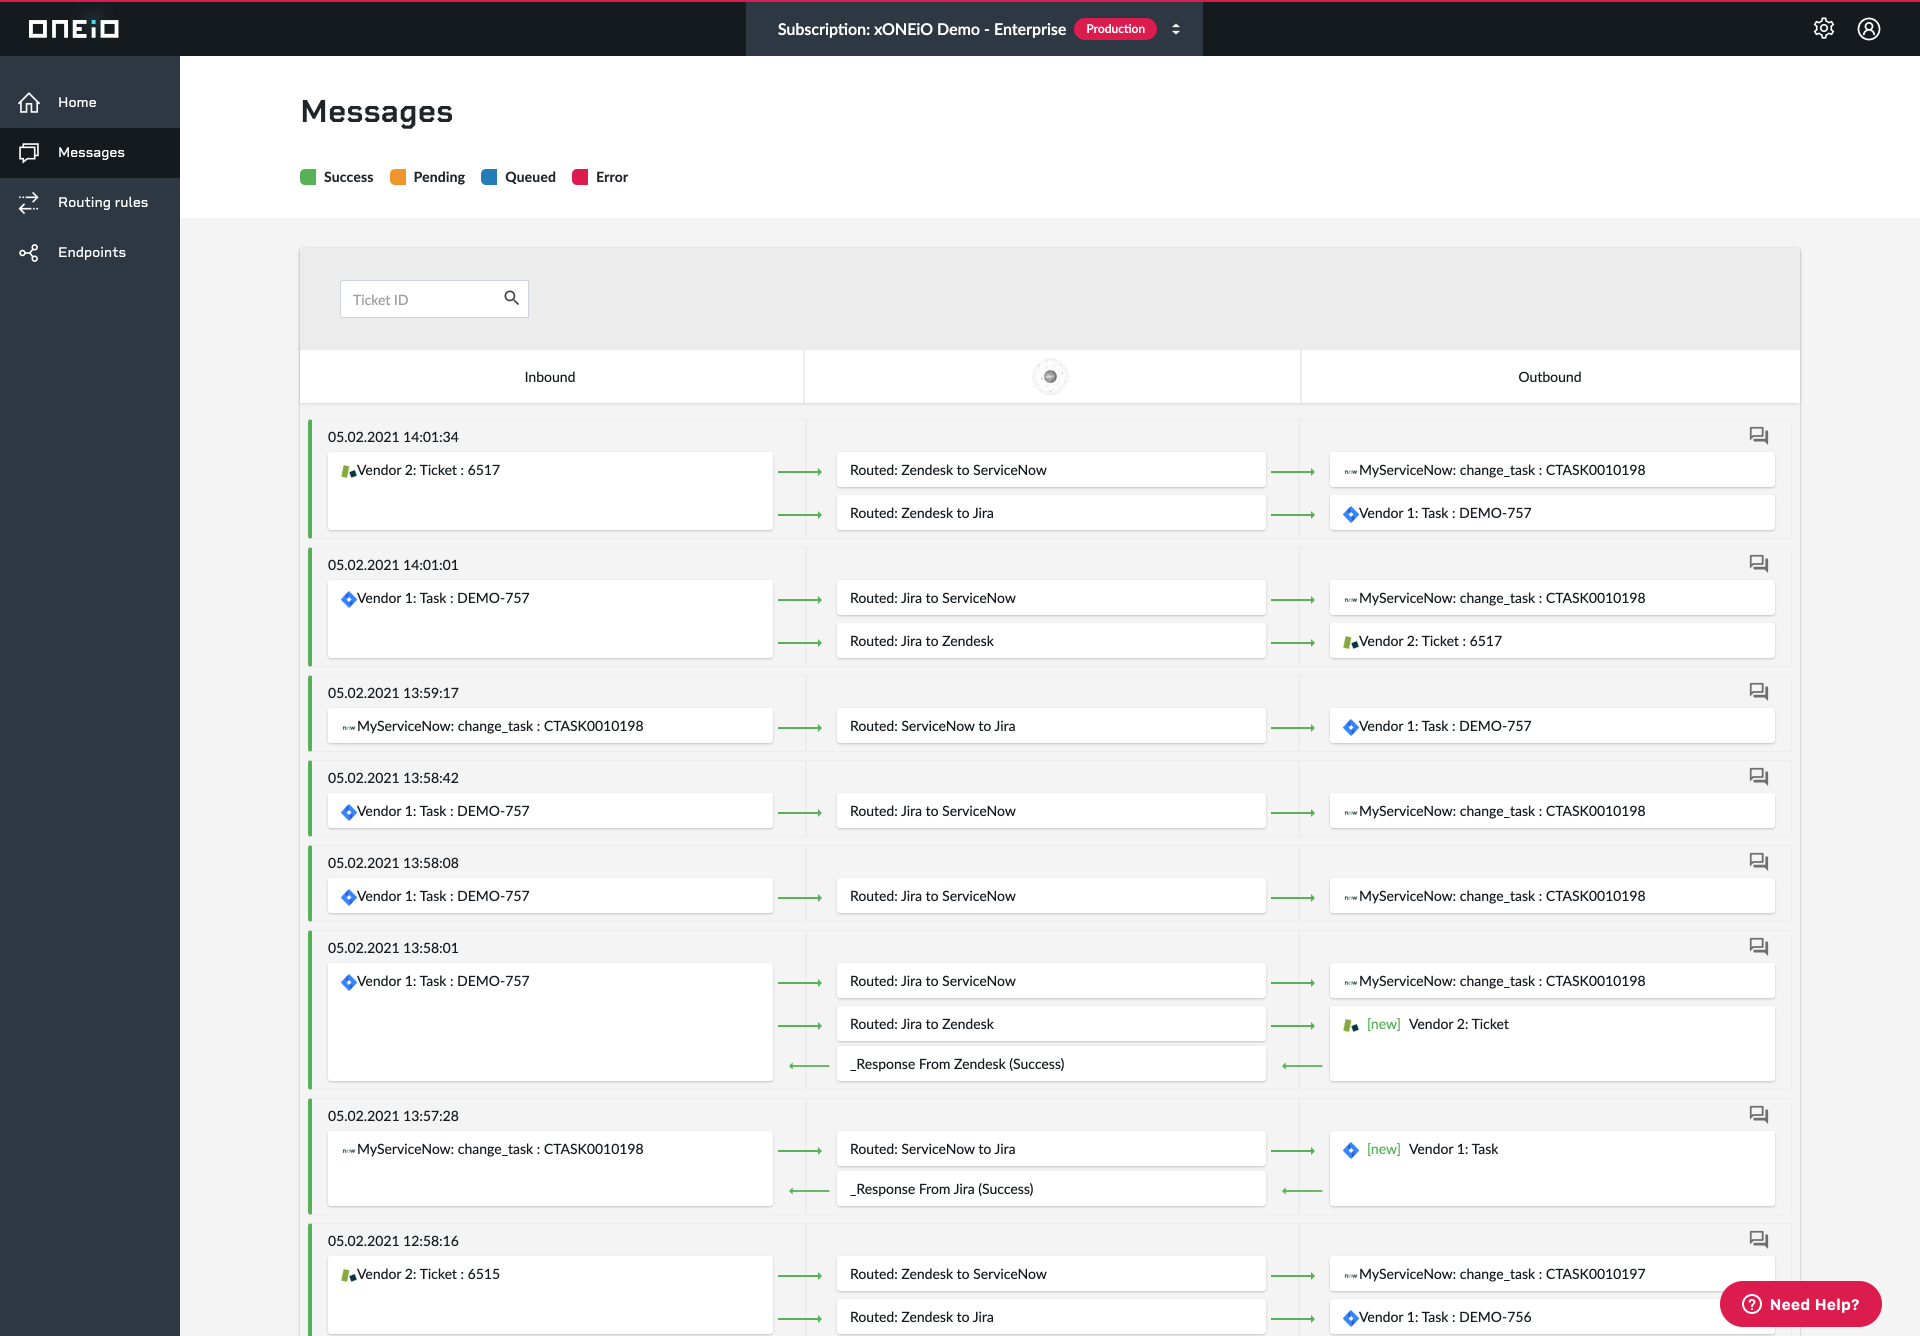Click the green Success legend swatch

click(308, 177)
